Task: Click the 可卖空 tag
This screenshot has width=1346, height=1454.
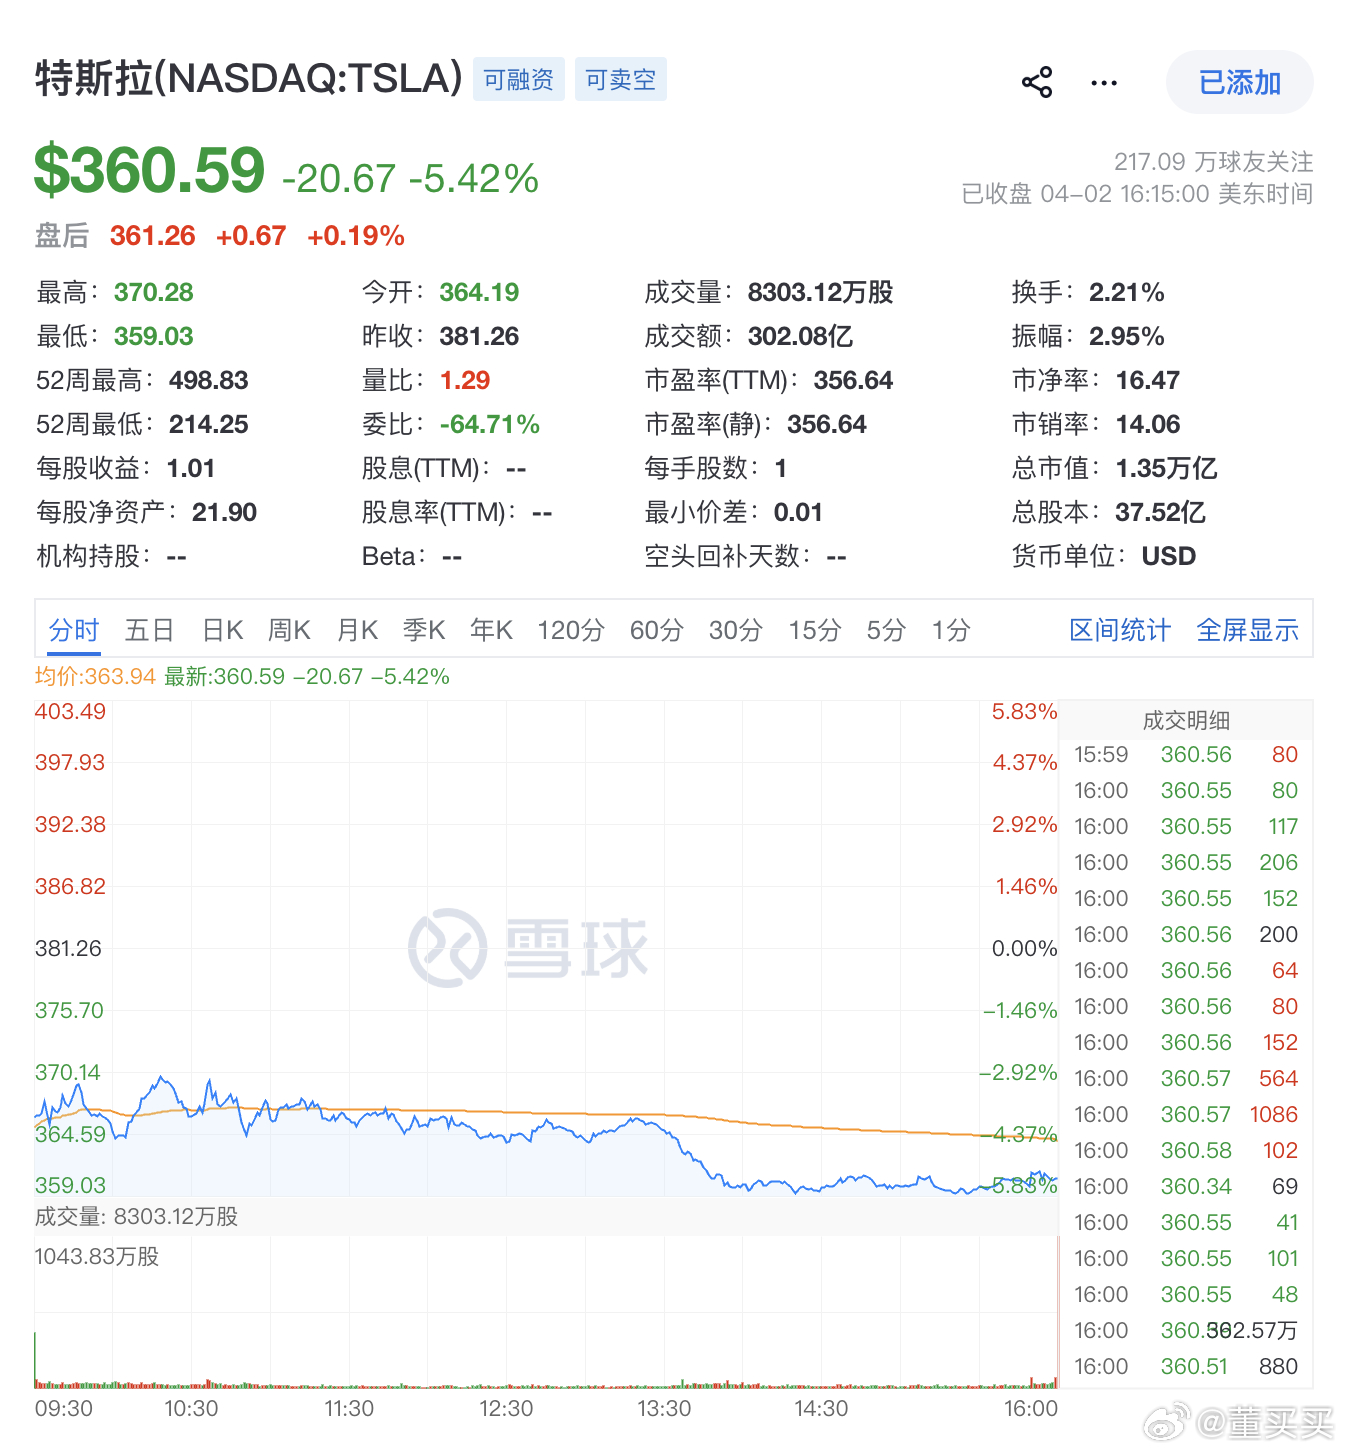Action: pos(620,79)
